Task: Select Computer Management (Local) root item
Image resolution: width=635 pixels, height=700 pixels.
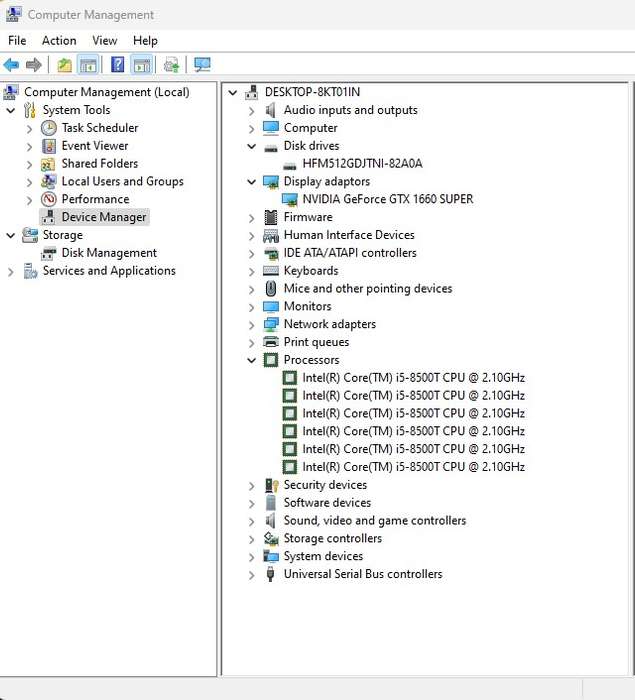Action: (x=107, y=92)
